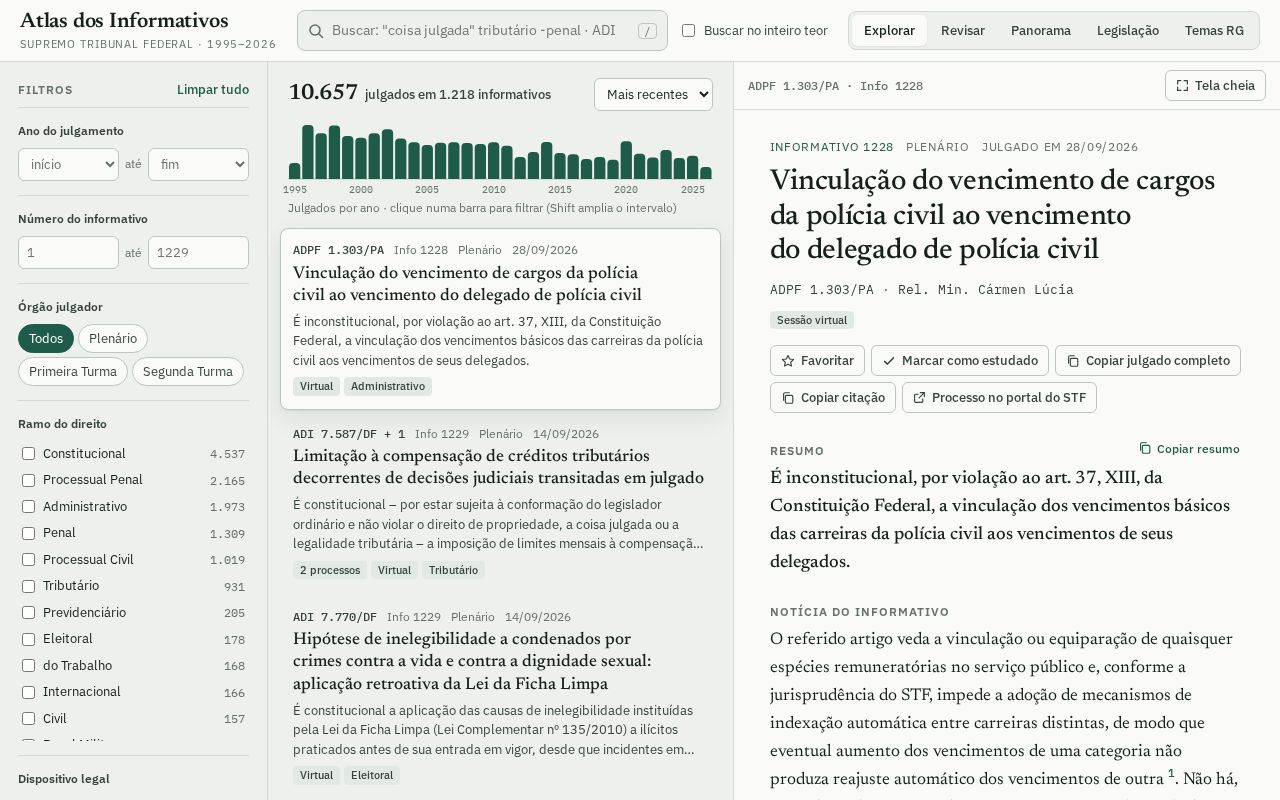Screen dimensions: 1280x800
Task: Open the fim year dropdown
Action: 198,164
